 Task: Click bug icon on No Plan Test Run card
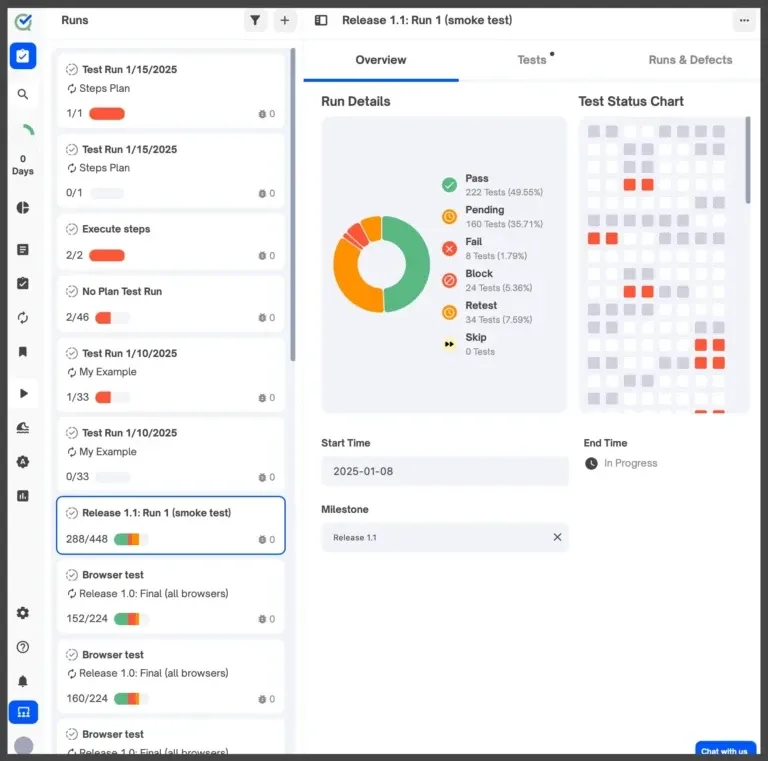262,318
